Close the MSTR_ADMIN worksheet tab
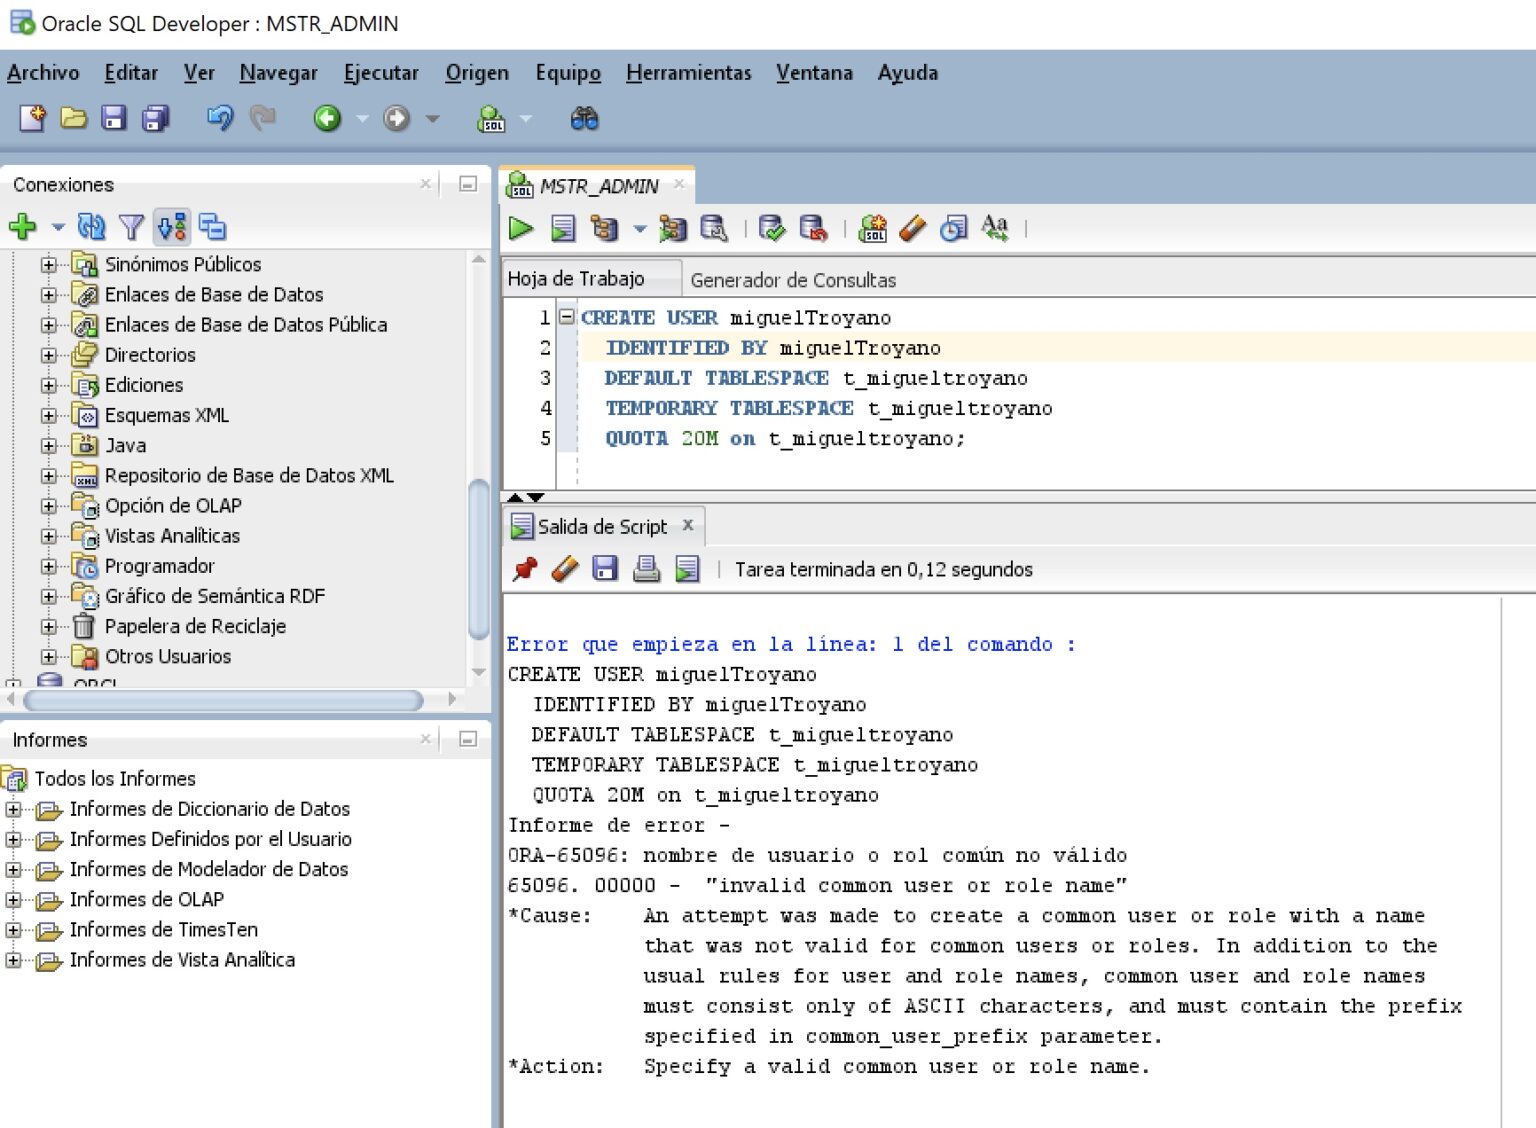The image size is (1536, 1128). pyautogui.click(x=679, y=184)
